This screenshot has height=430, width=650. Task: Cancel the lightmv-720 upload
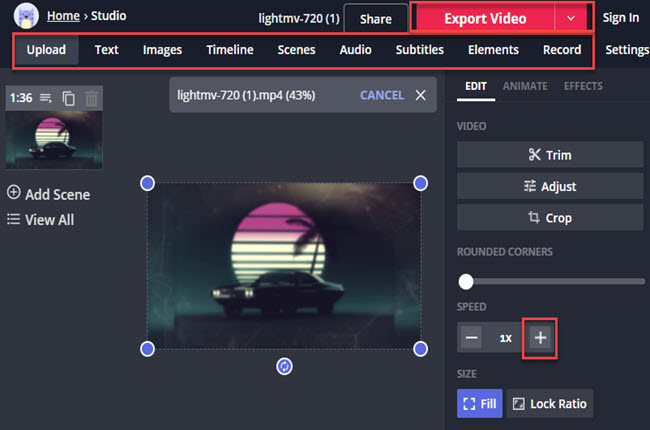381,95
